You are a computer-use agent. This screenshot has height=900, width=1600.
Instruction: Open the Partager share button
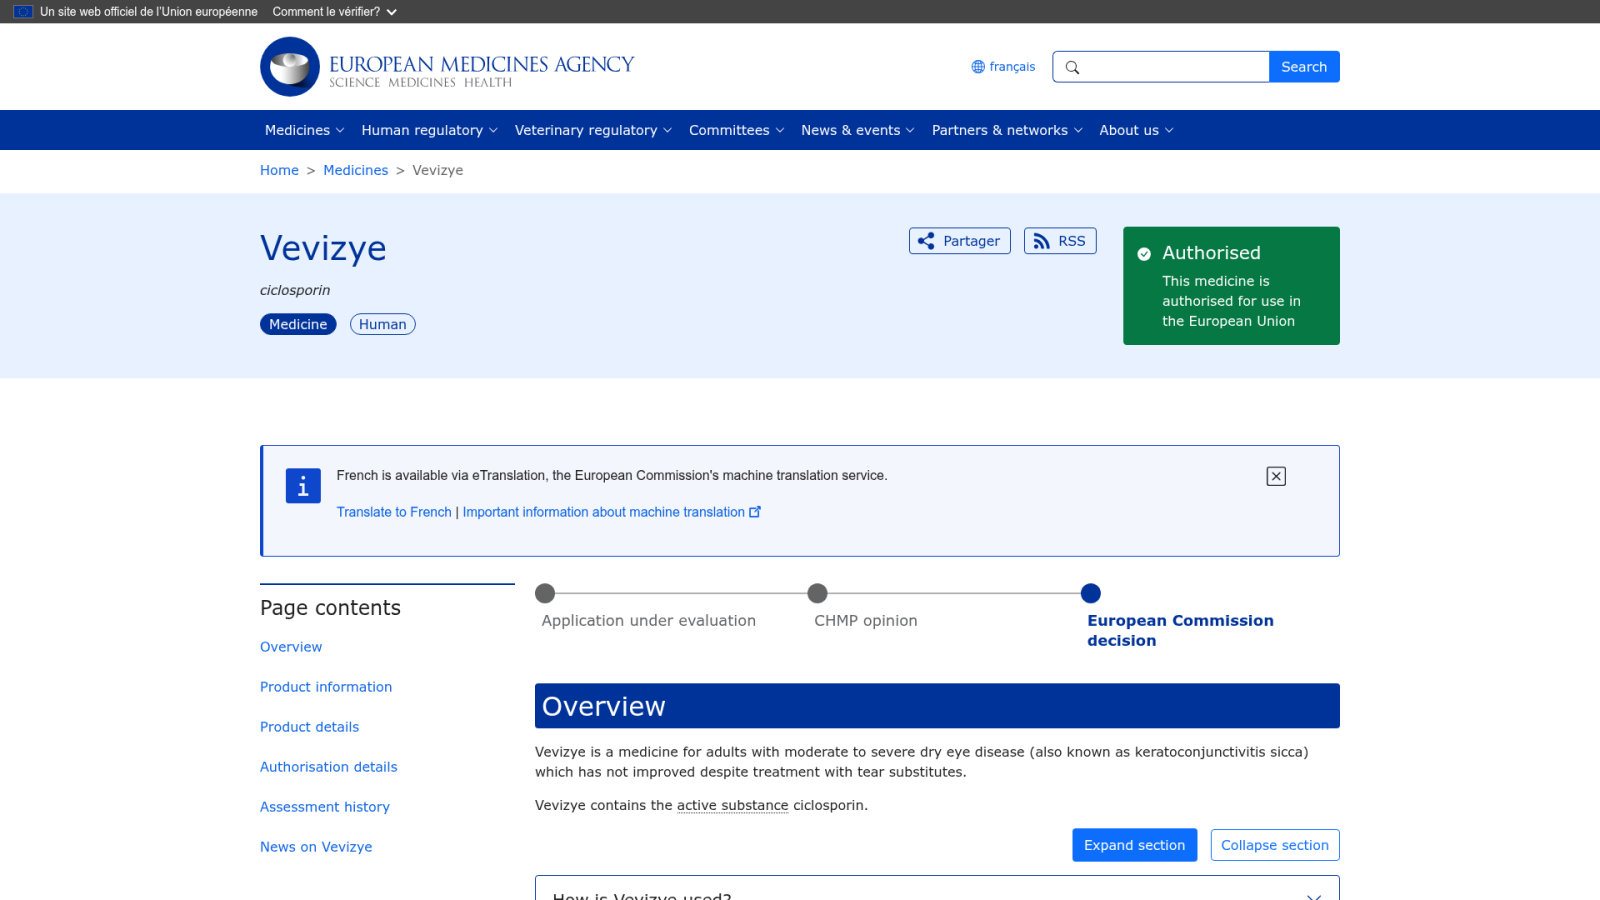point(960,241)
